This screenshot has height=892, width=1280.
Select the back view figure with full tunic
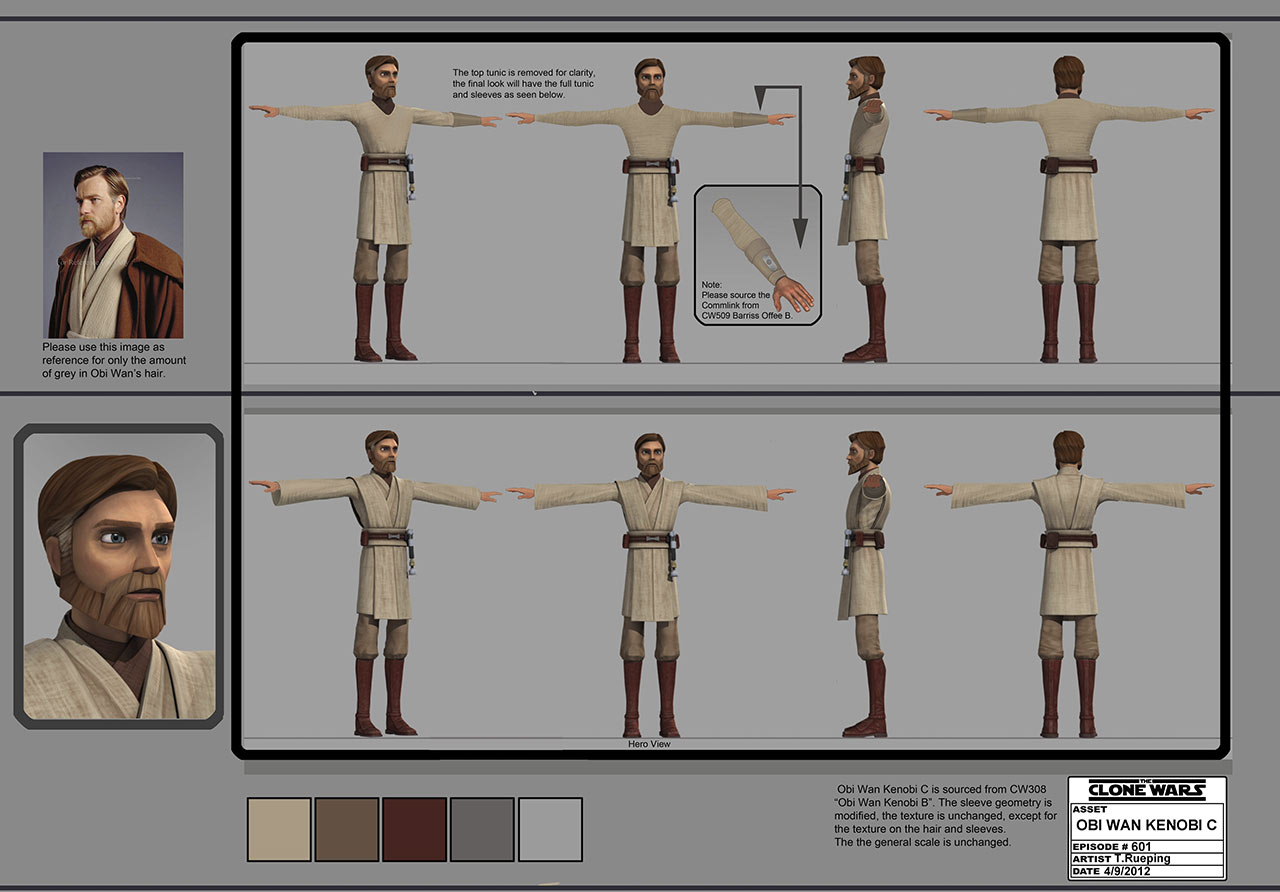pyautogui.click(x=1069, y=585)
